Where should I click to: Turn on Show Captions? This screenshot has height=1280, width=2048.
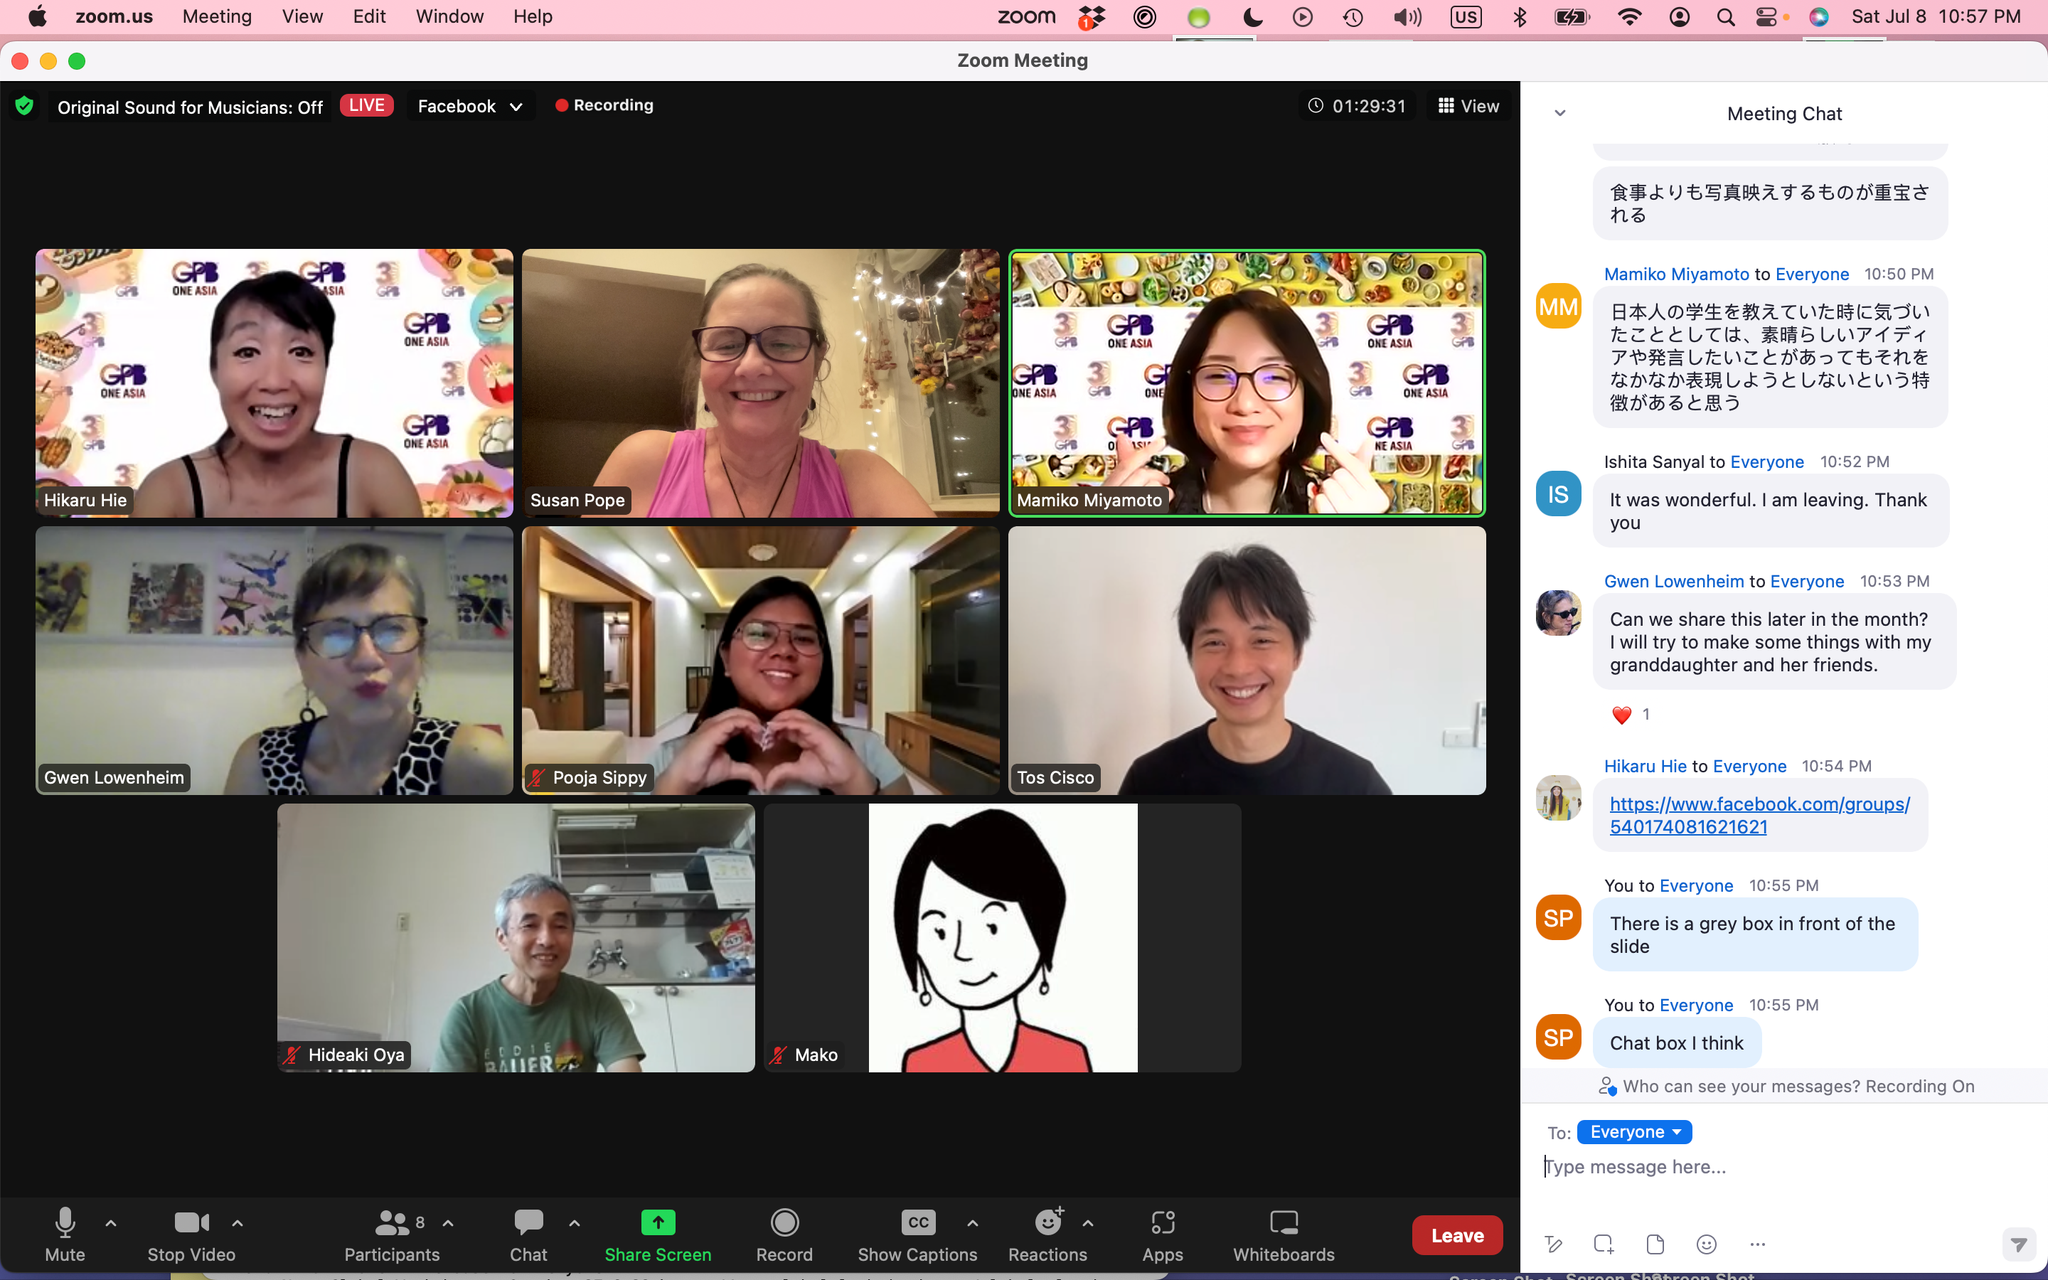click(917, 1235)
